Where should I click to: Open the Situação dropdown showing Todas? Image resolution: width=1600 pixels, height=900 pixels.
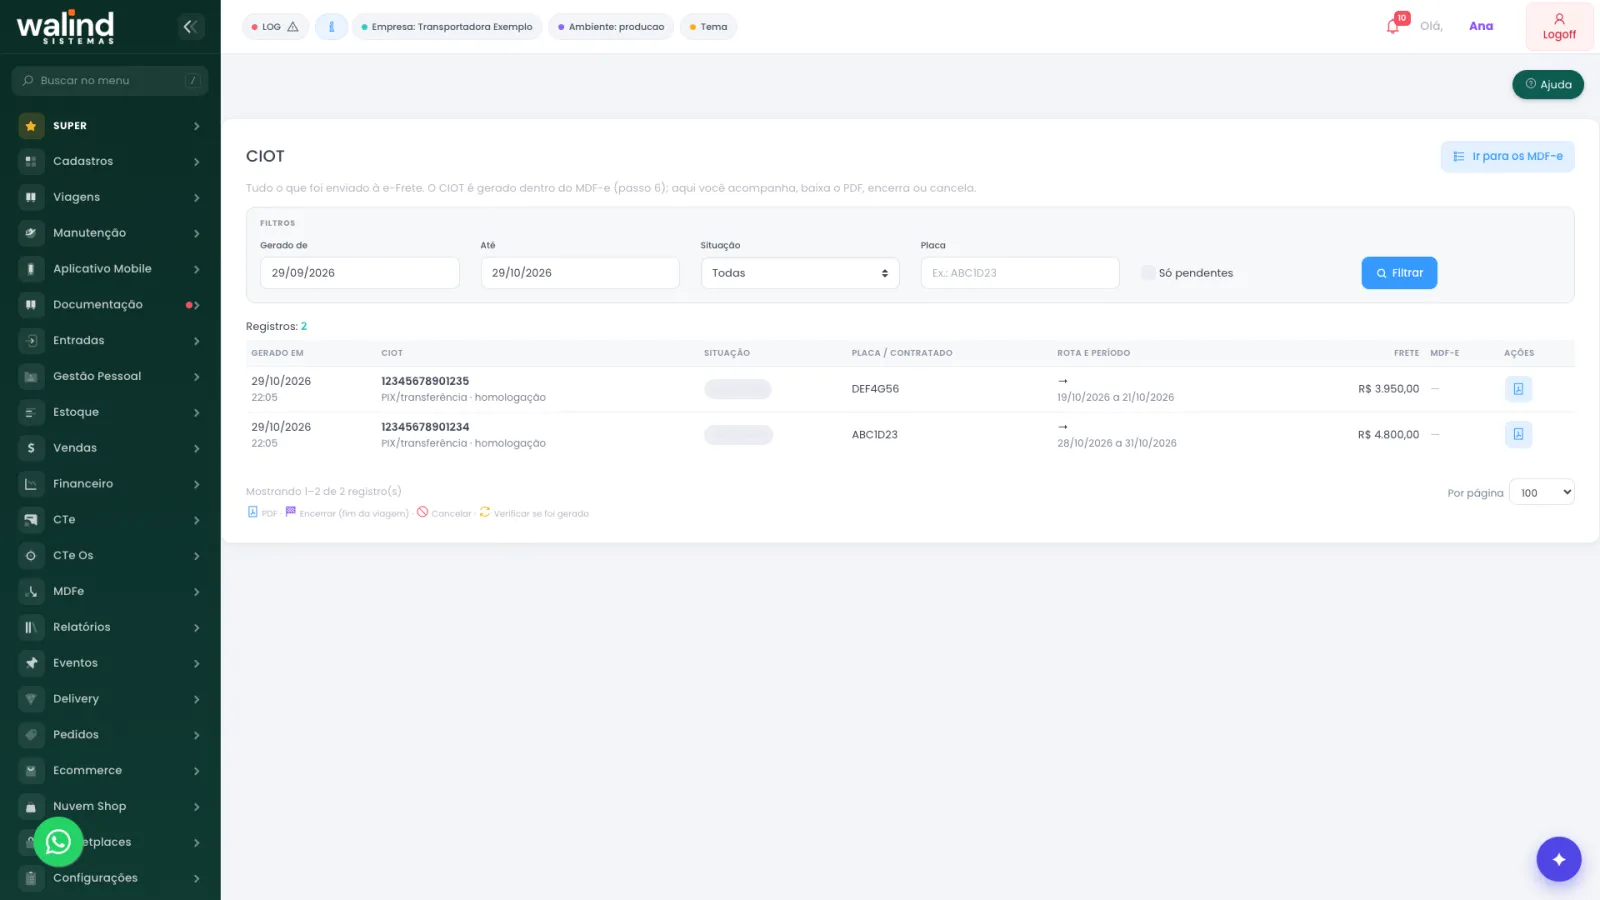pos(800,273)
